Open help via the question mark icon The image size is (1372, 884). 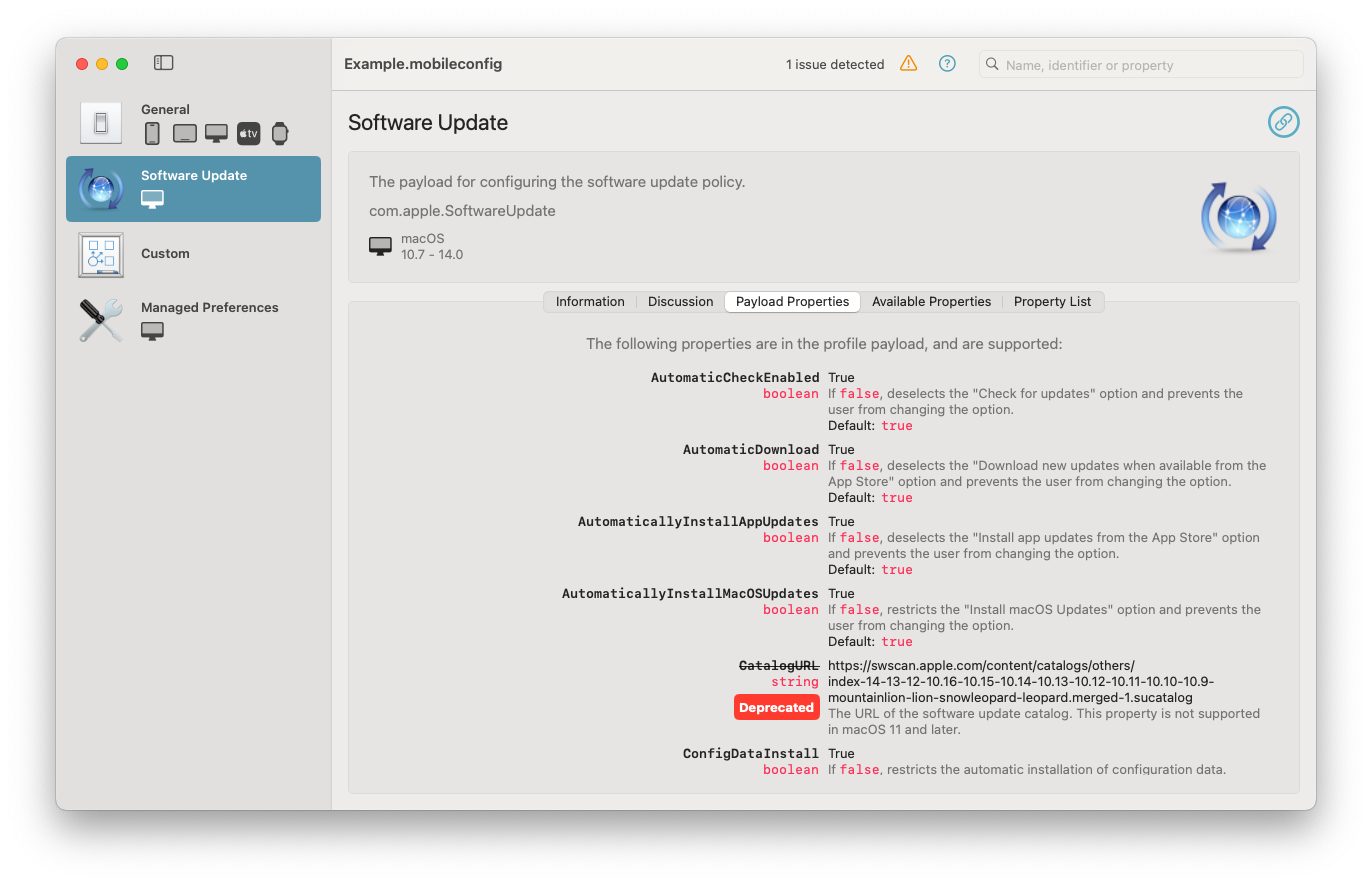(x=947, y=64)
